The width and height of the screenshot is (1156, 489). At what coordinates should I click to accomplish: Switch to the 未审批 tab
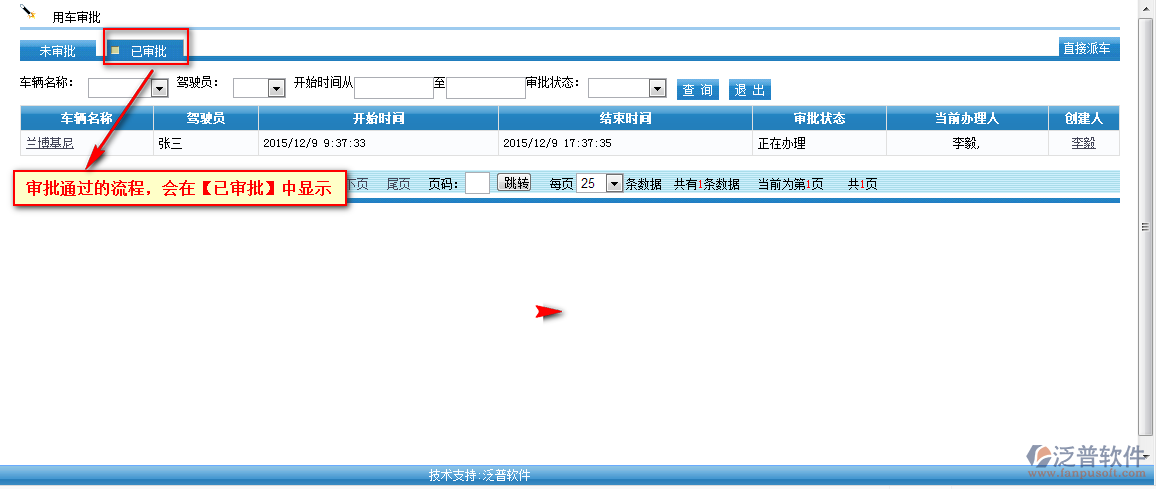[x=58, y=50]
